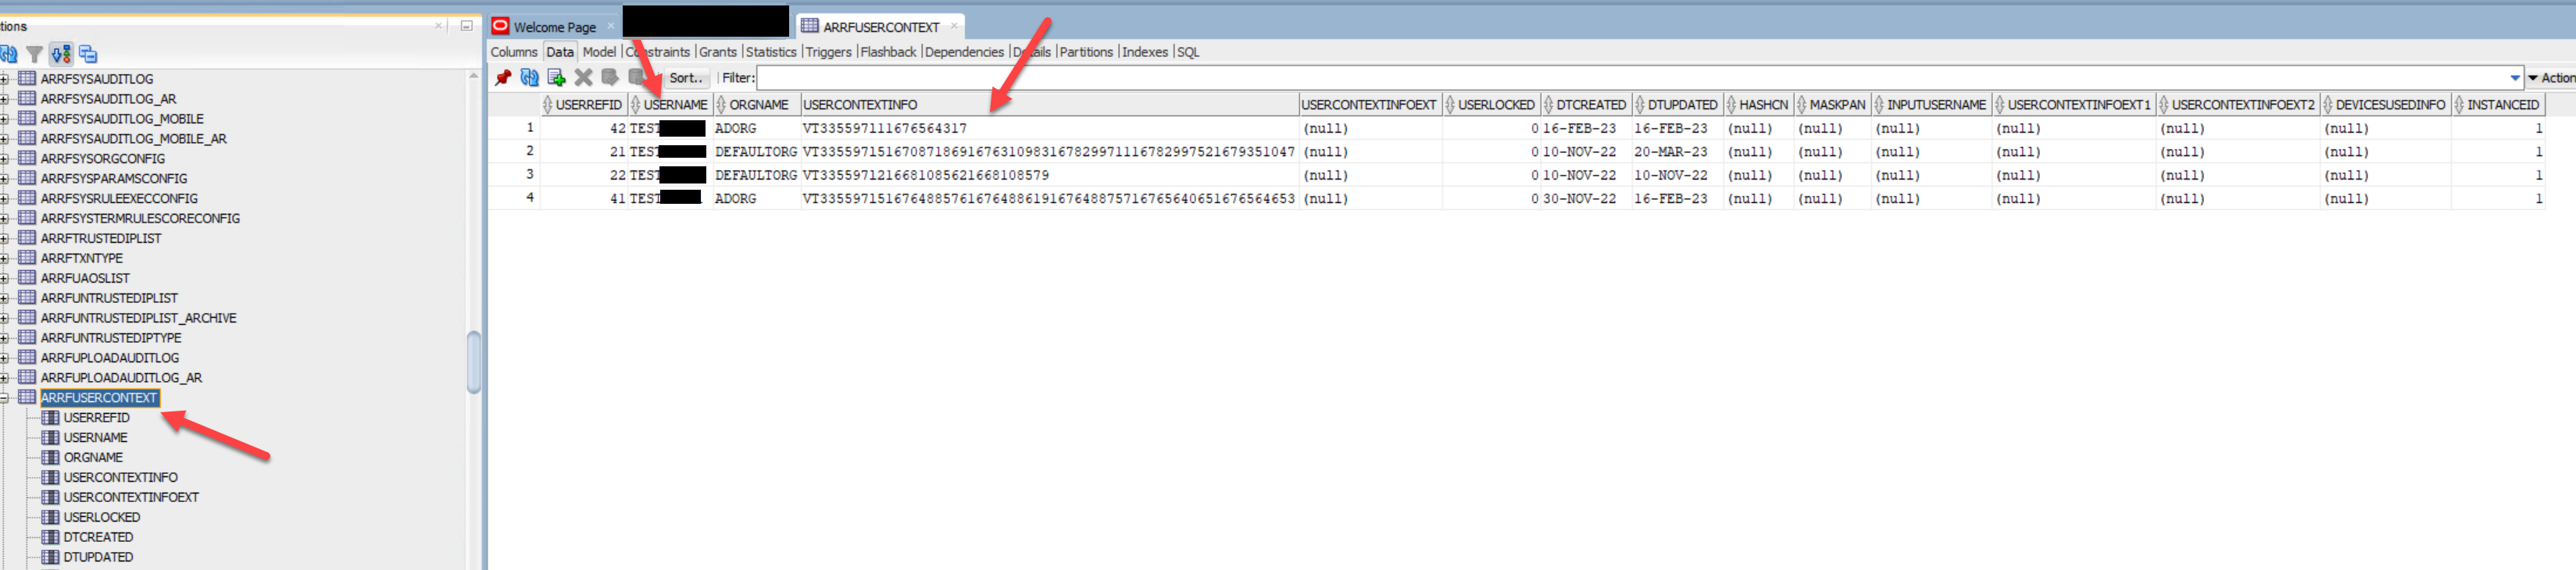The width and height of the screenshot is (2576, 570).
Task: Minimize the Connections panel
Action: (x=466, y=26)
